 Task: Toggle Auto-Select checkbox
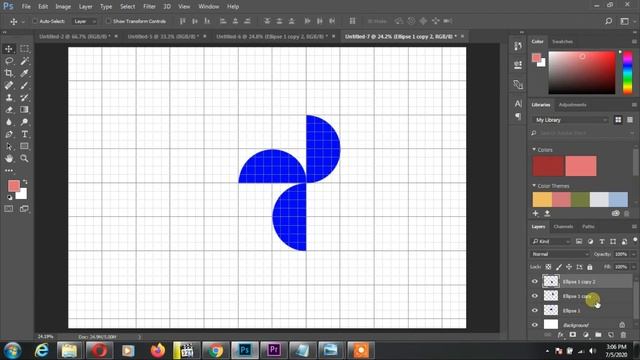(35, 21)
